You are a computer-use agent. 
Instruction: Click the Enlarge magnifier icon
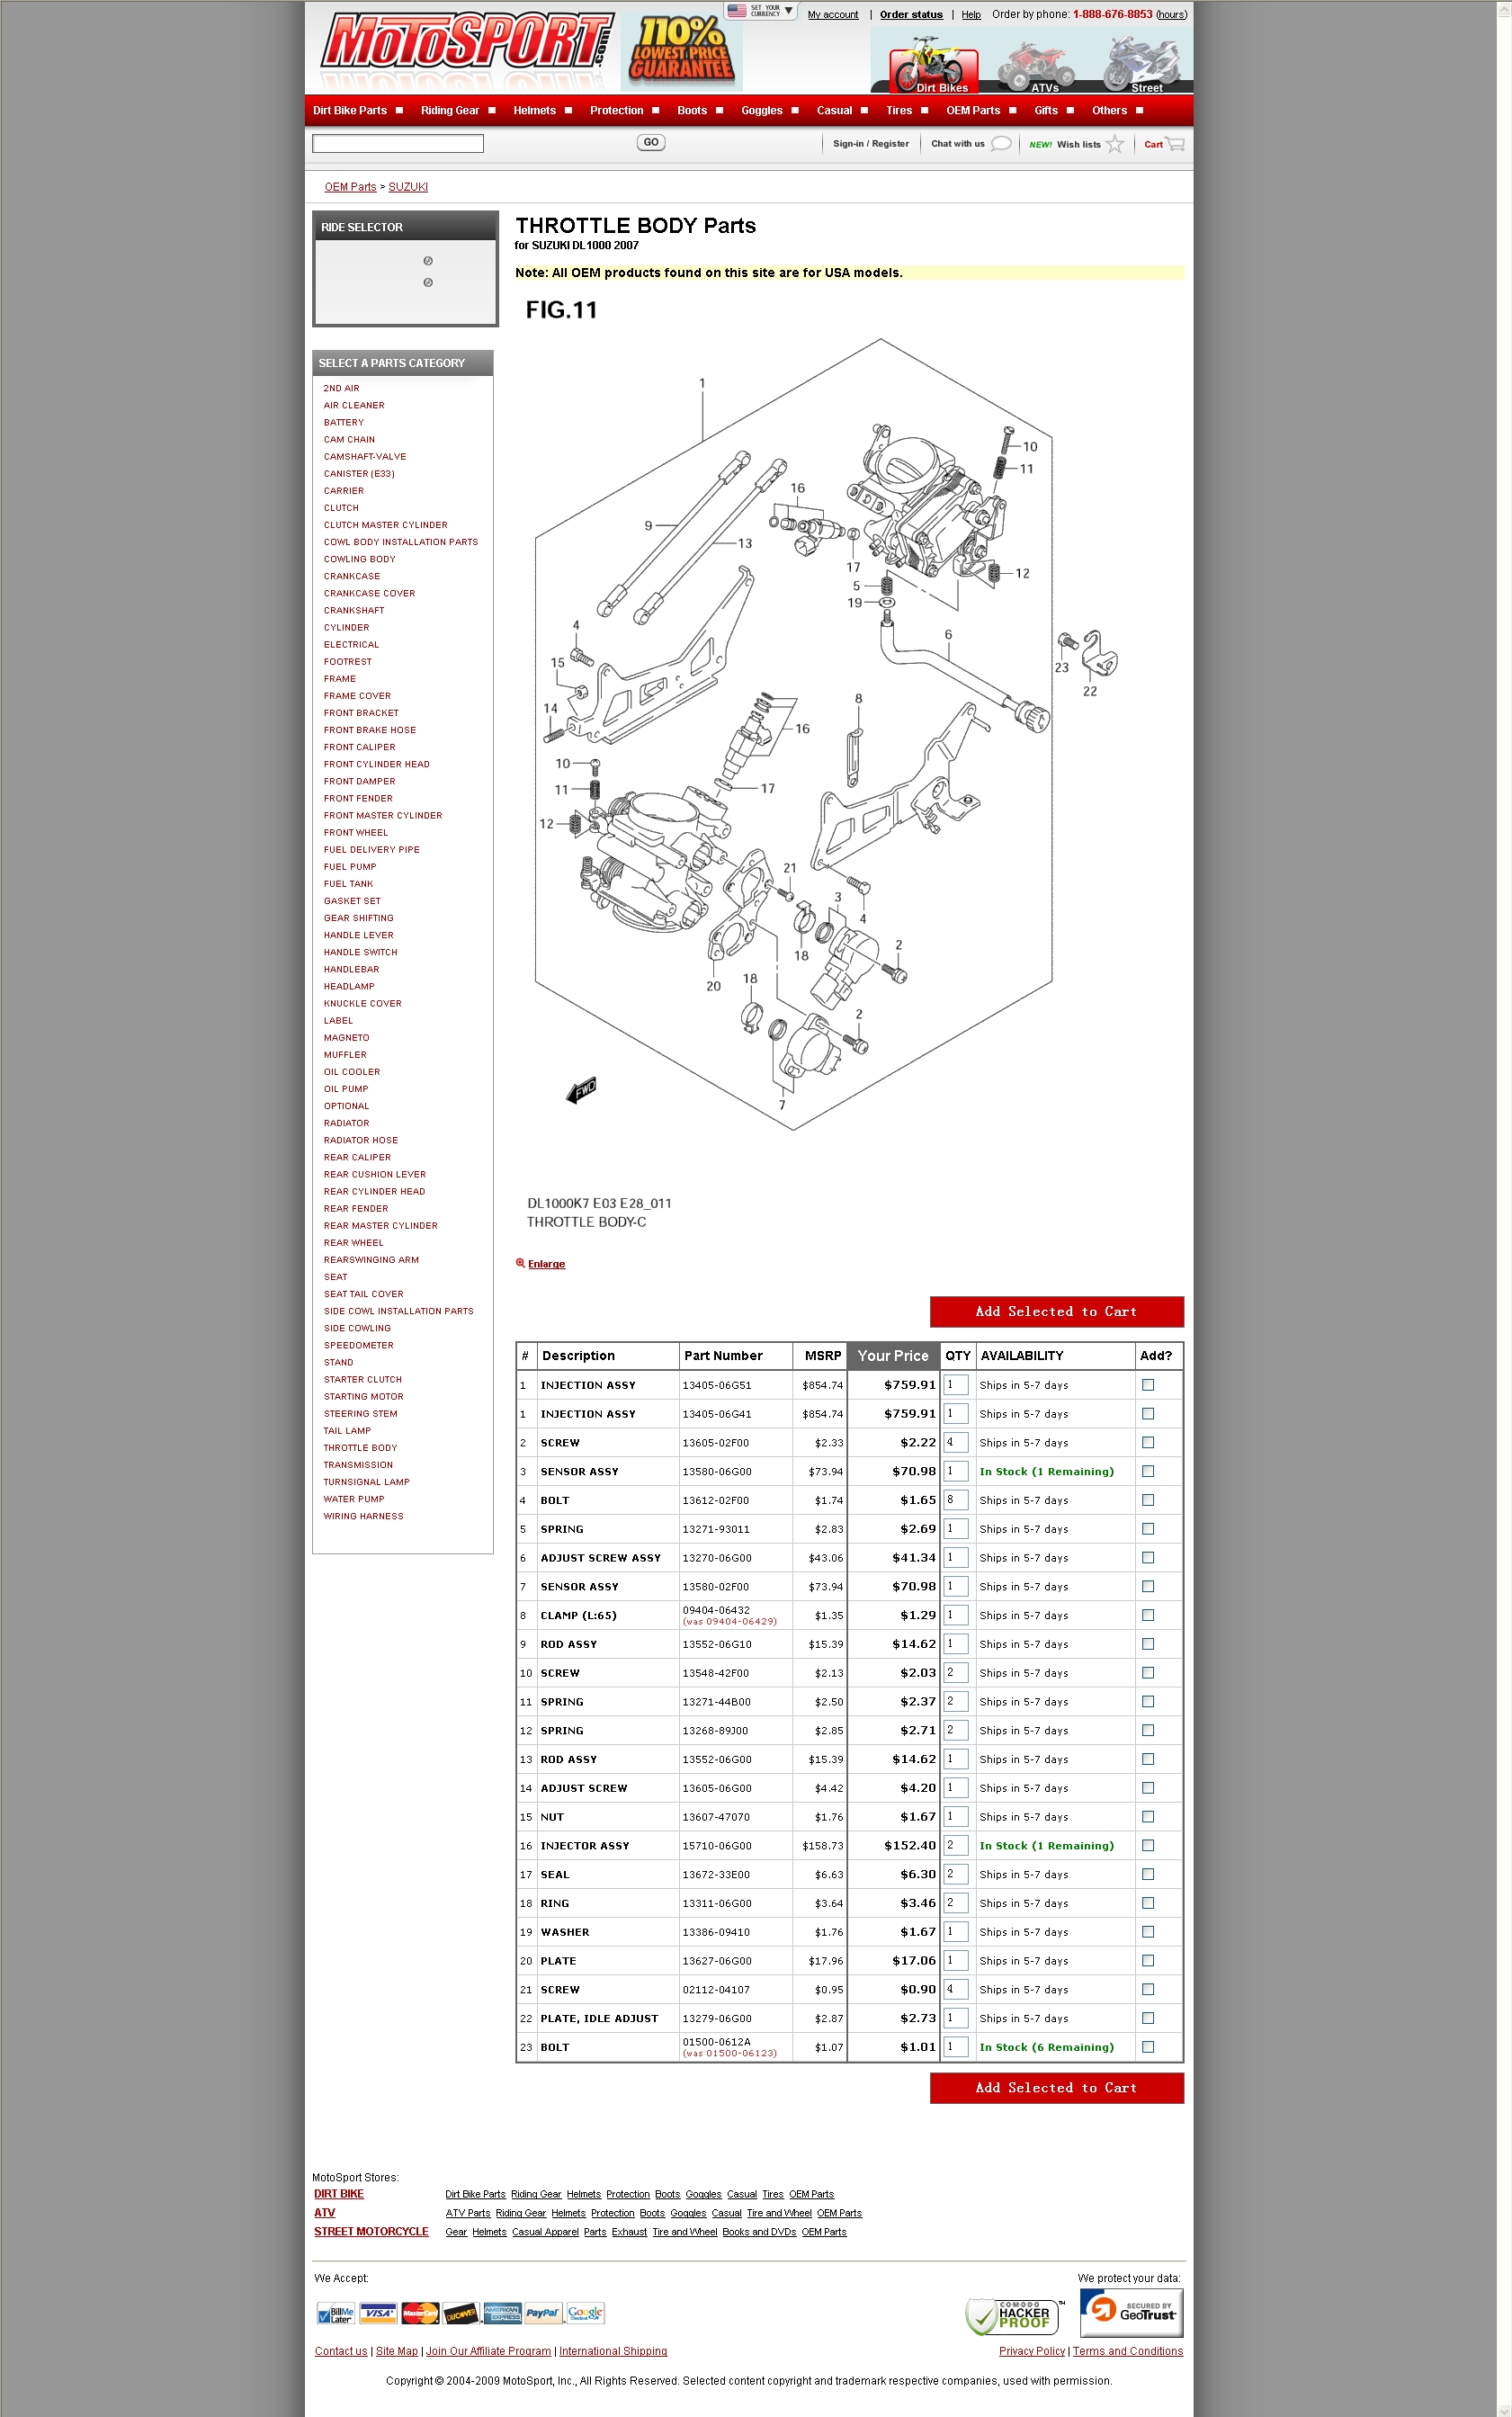[x=520, y=1263]
